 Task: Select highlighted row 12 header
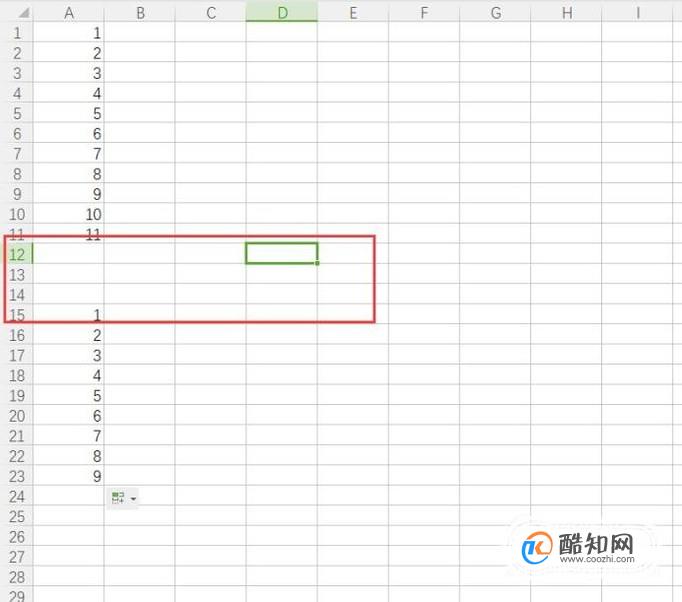(x=17, y=254)
